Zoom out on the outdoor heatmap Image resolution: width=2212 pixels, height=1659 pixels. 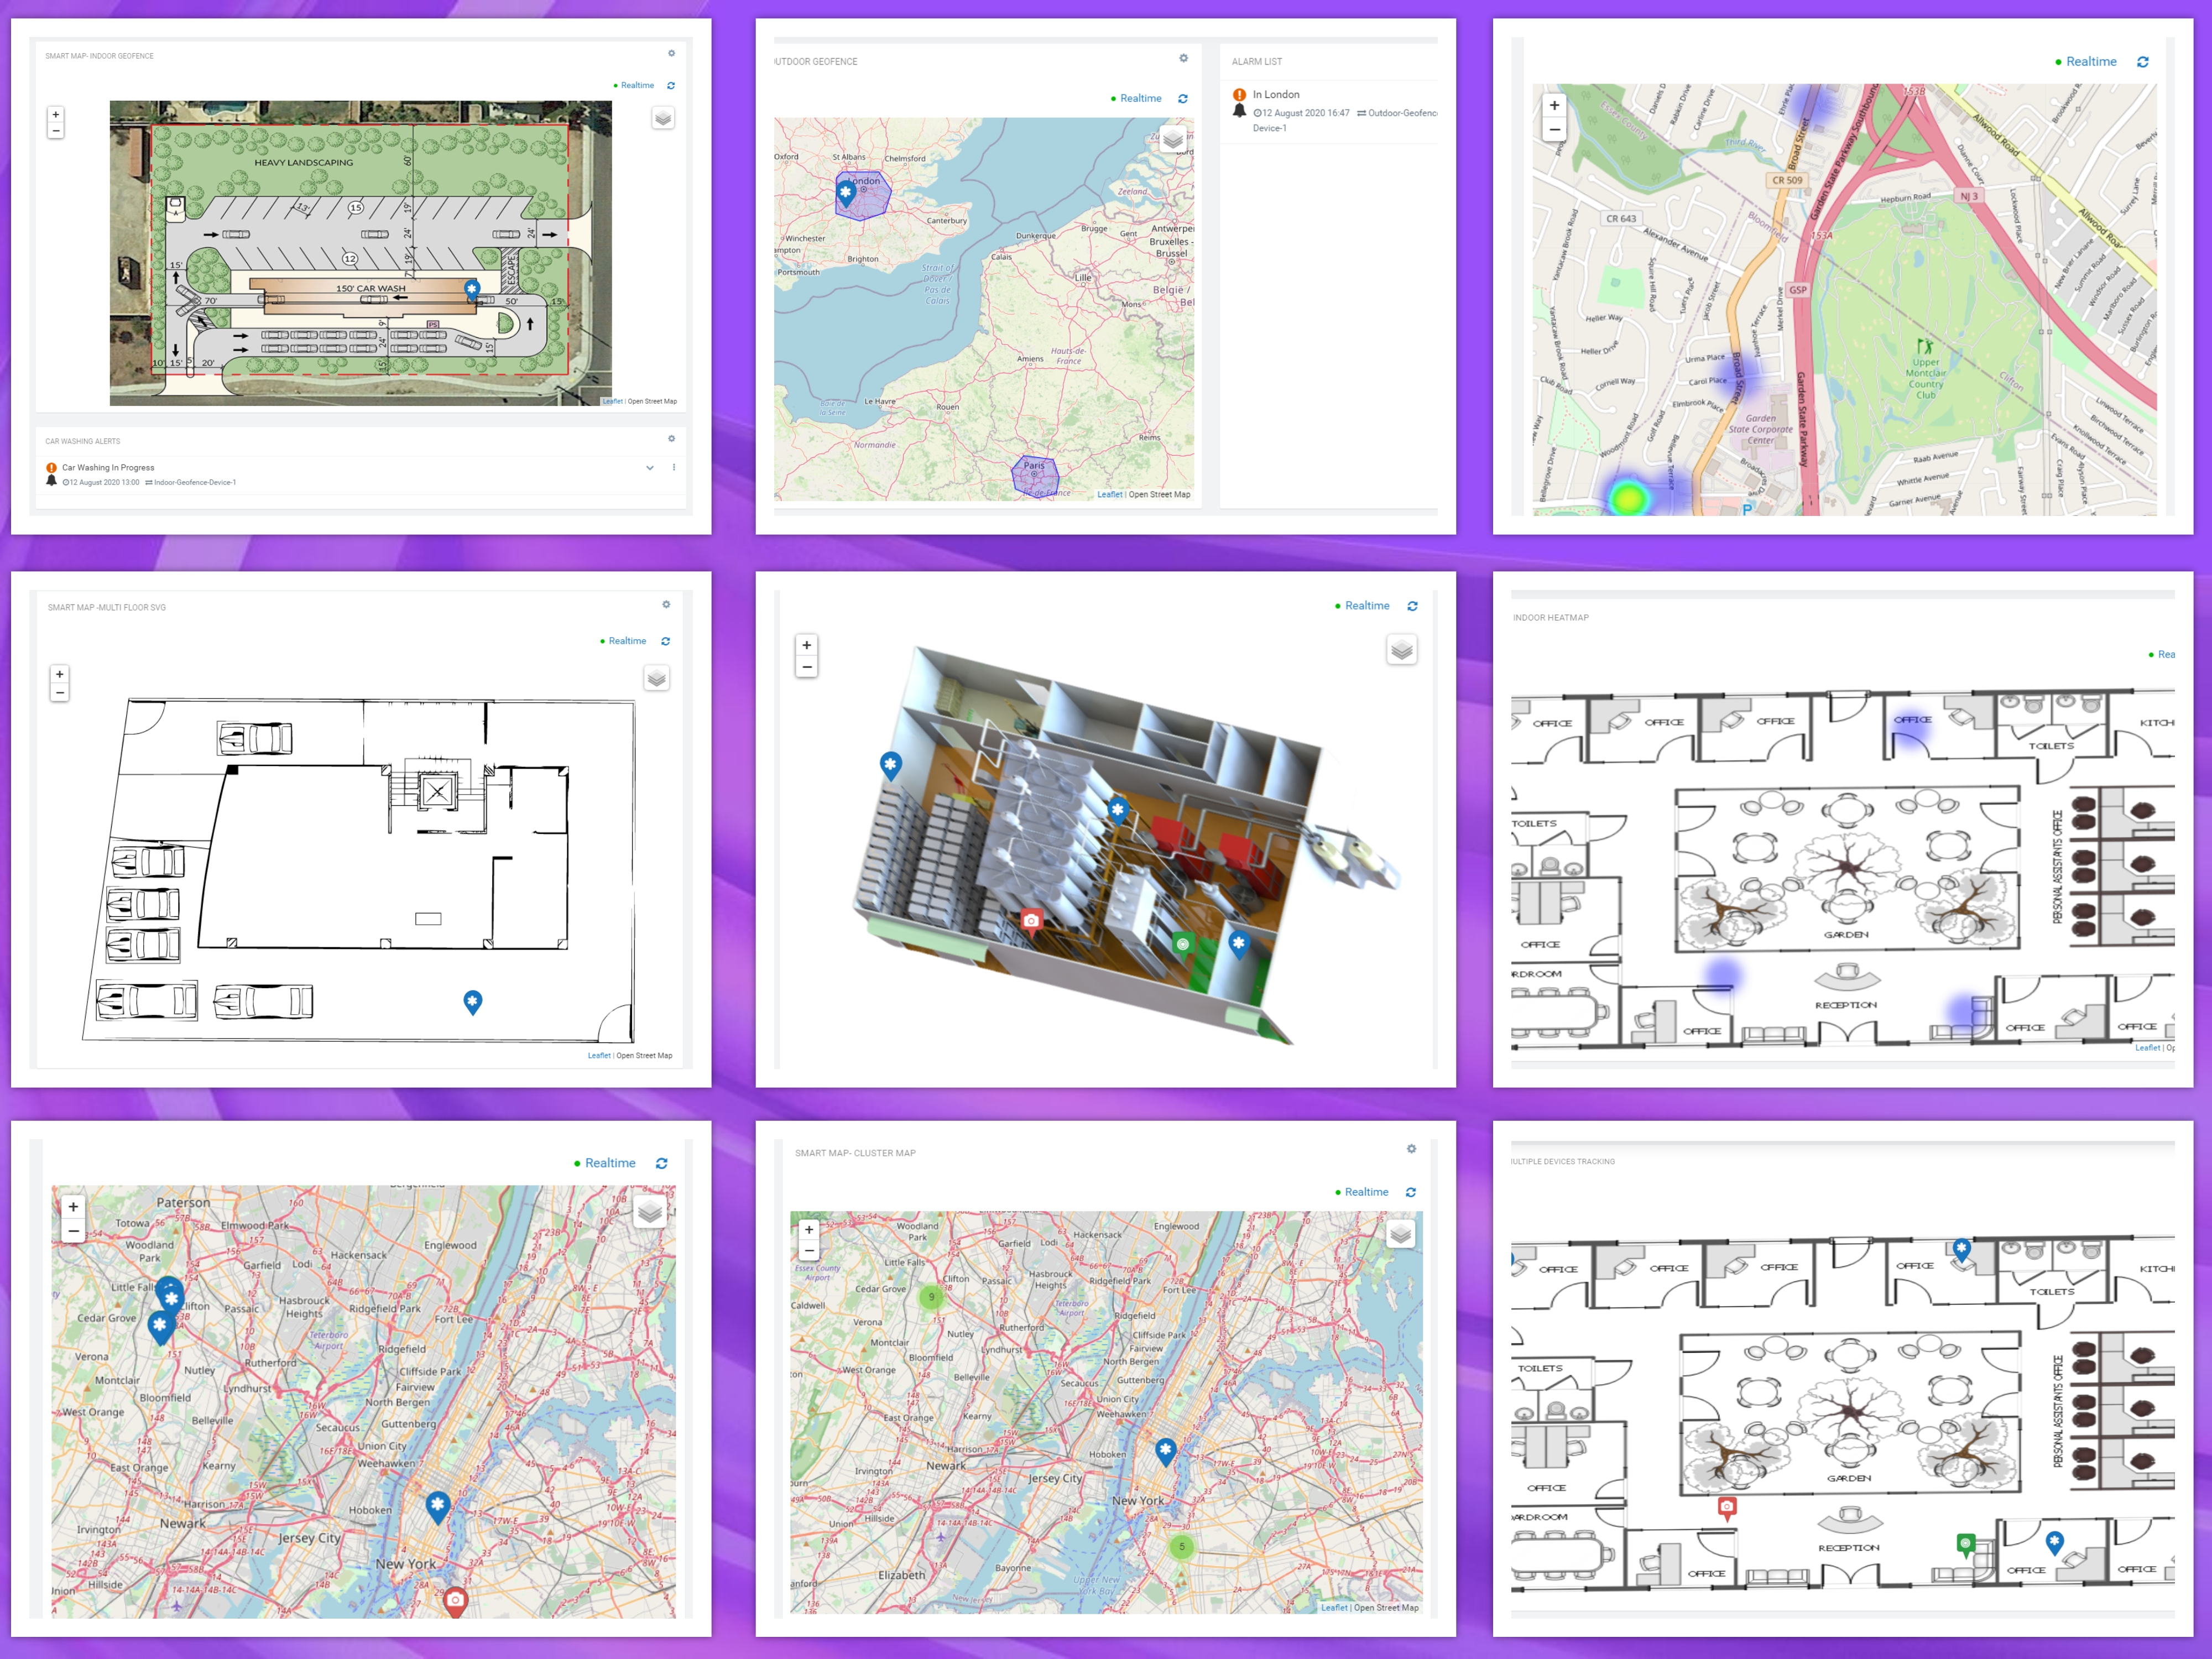(1554, 130)
